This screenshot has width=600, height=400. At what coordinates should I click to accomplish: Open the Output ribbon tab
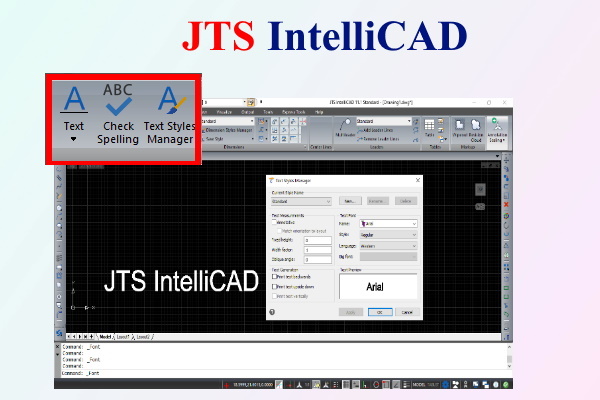248,112
